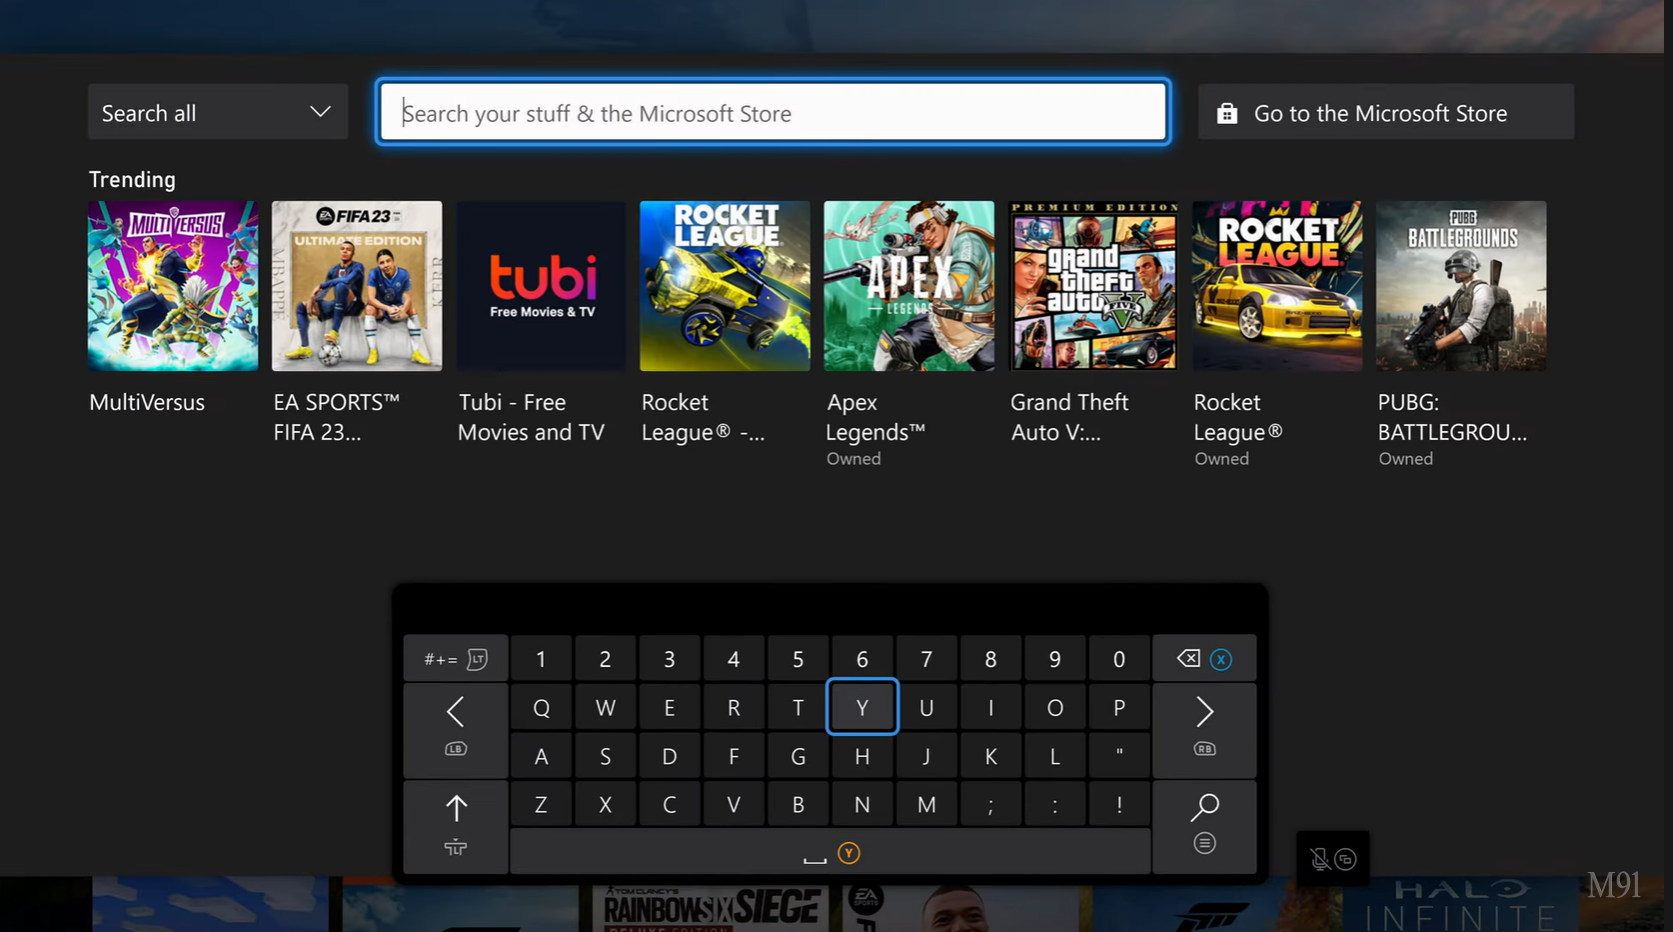Open the Rainbow Six Siege tile
Viewport: 1673px width, 932px height.
710,905
